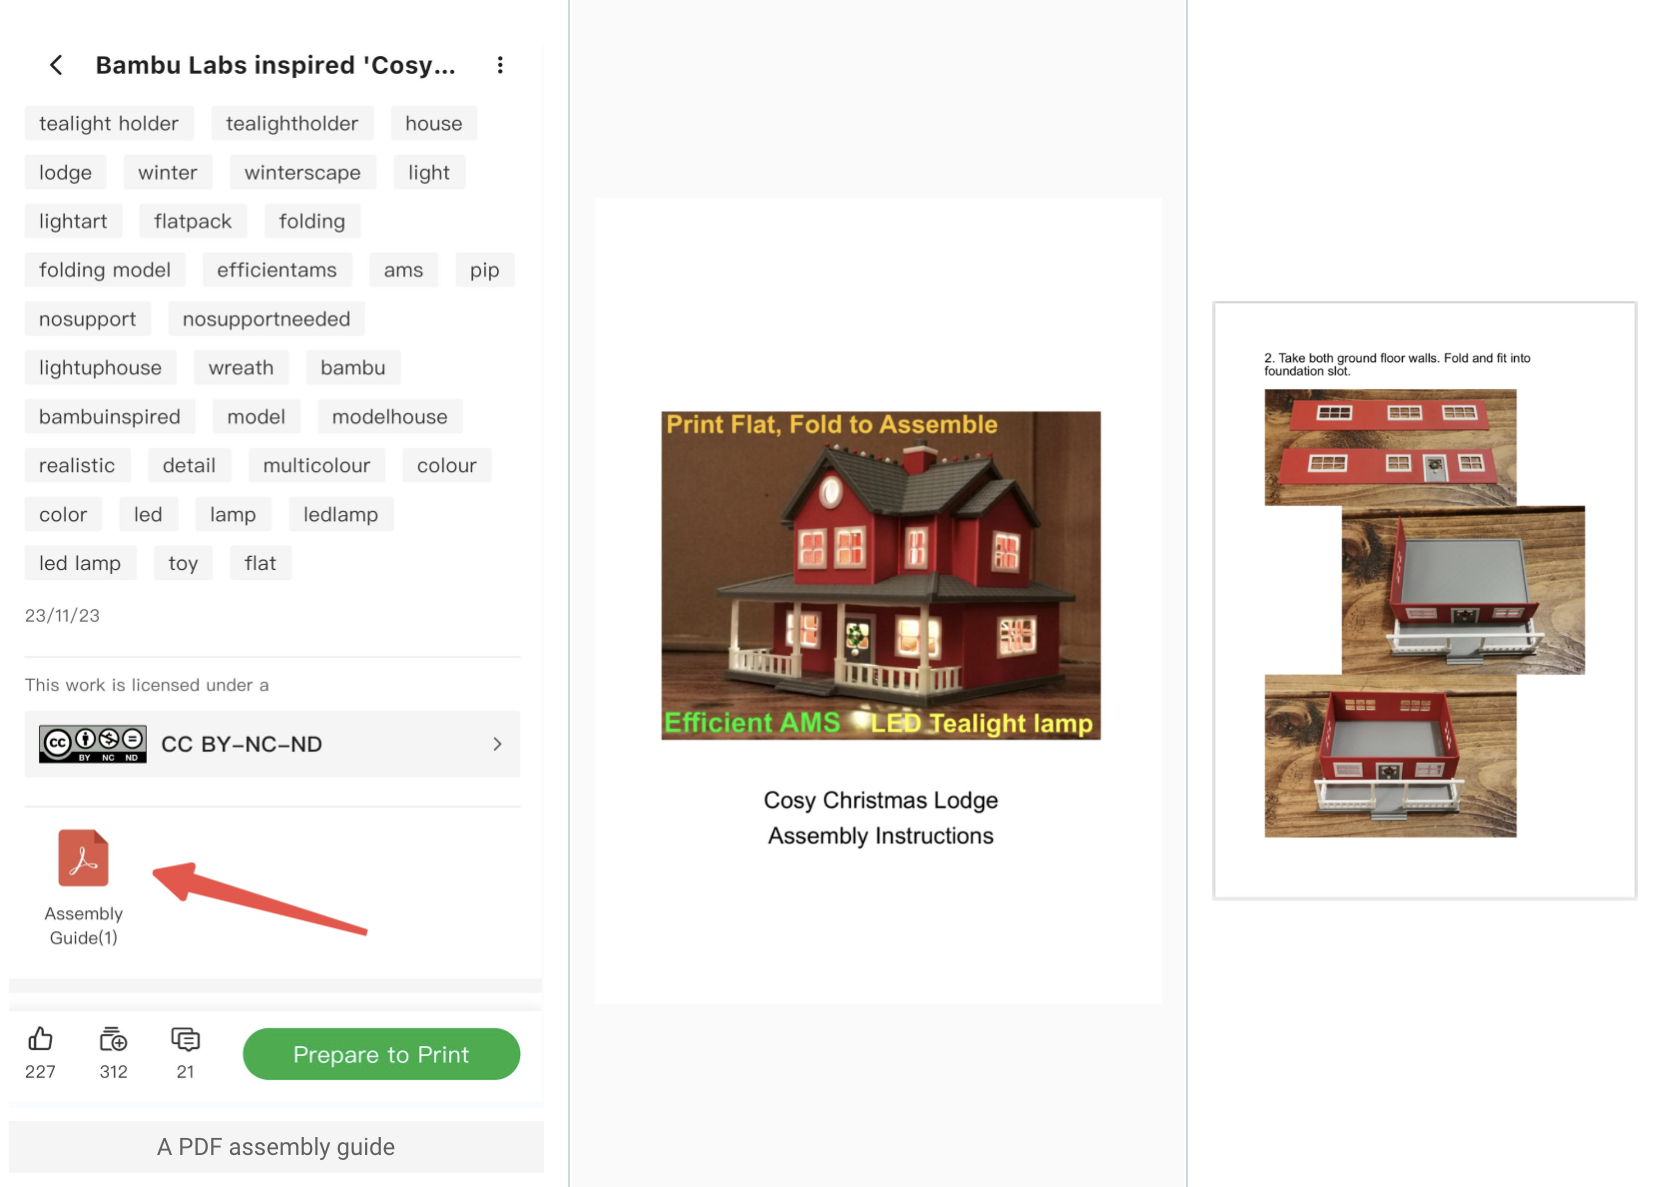Choose the 'led lamp' tag
This screenshot has width=1661, height=1187.
click(80, 563)
